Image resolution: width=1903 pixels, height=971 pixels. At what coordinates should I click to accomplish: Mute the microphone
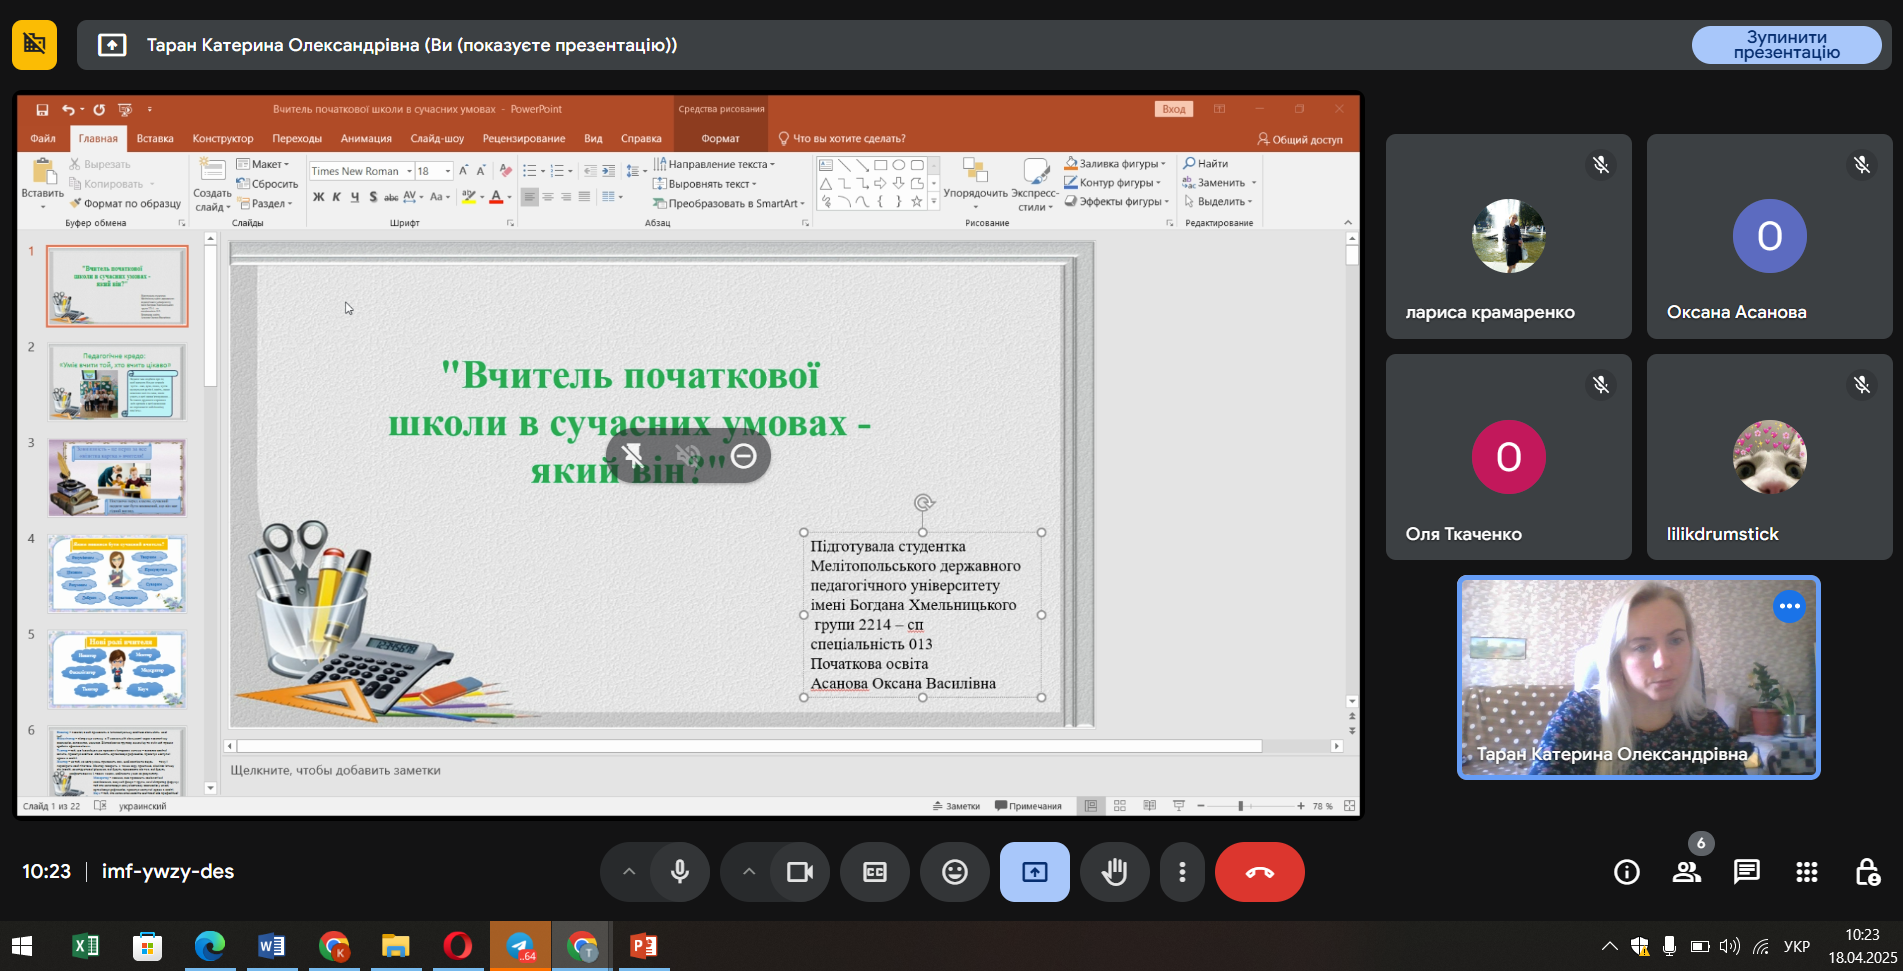[680, 872]
